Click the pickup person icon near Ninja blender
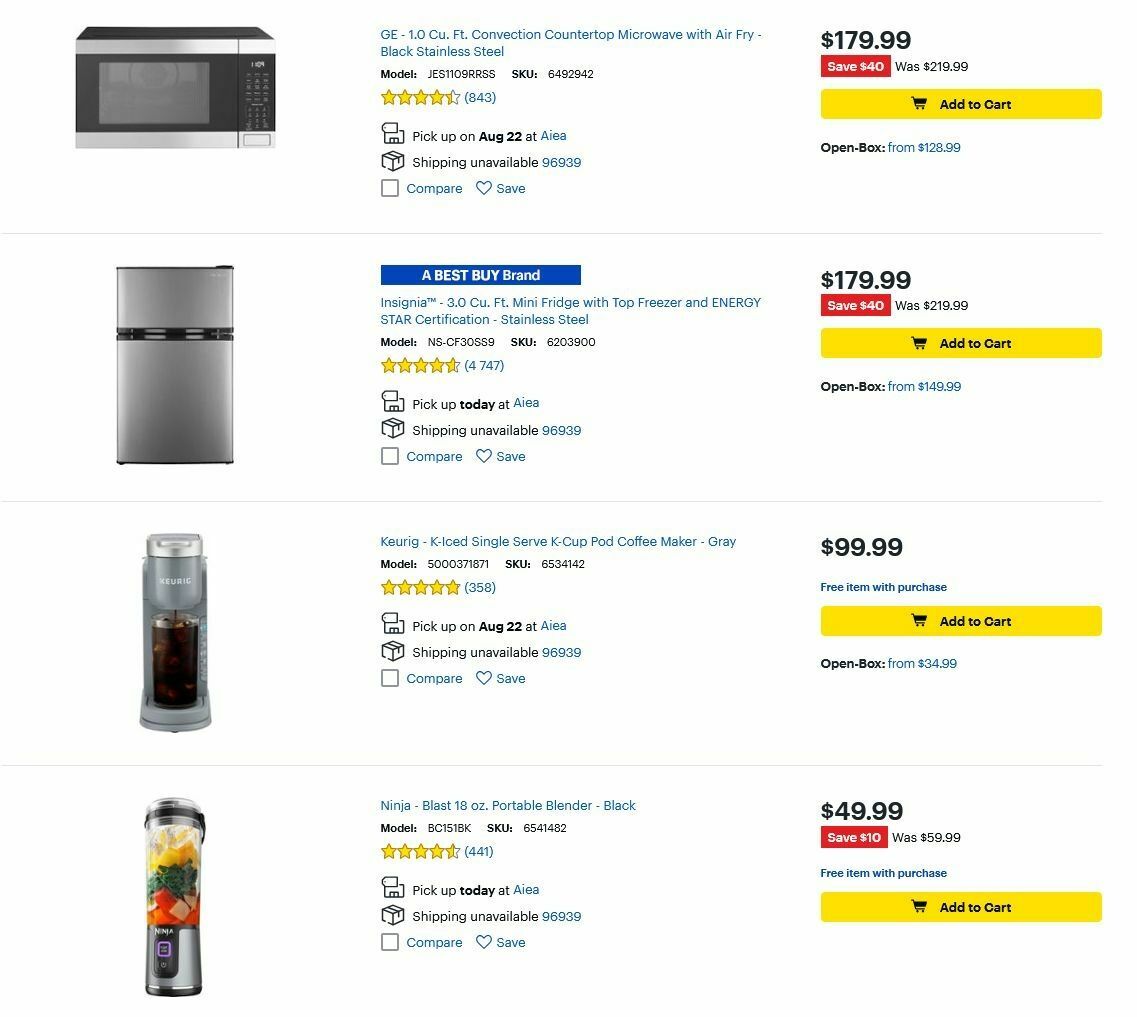Screen dimensions: 1137x1017 pos(391,887)
